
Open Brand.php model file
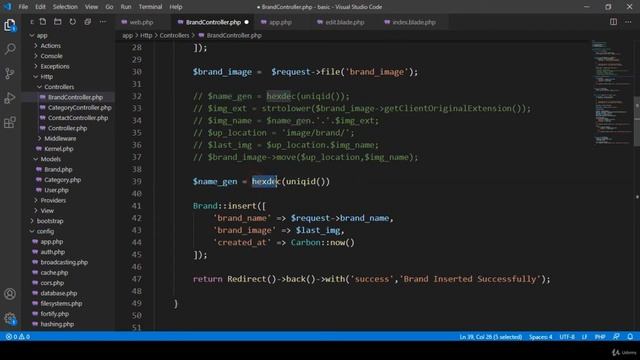tap(58, 169)
